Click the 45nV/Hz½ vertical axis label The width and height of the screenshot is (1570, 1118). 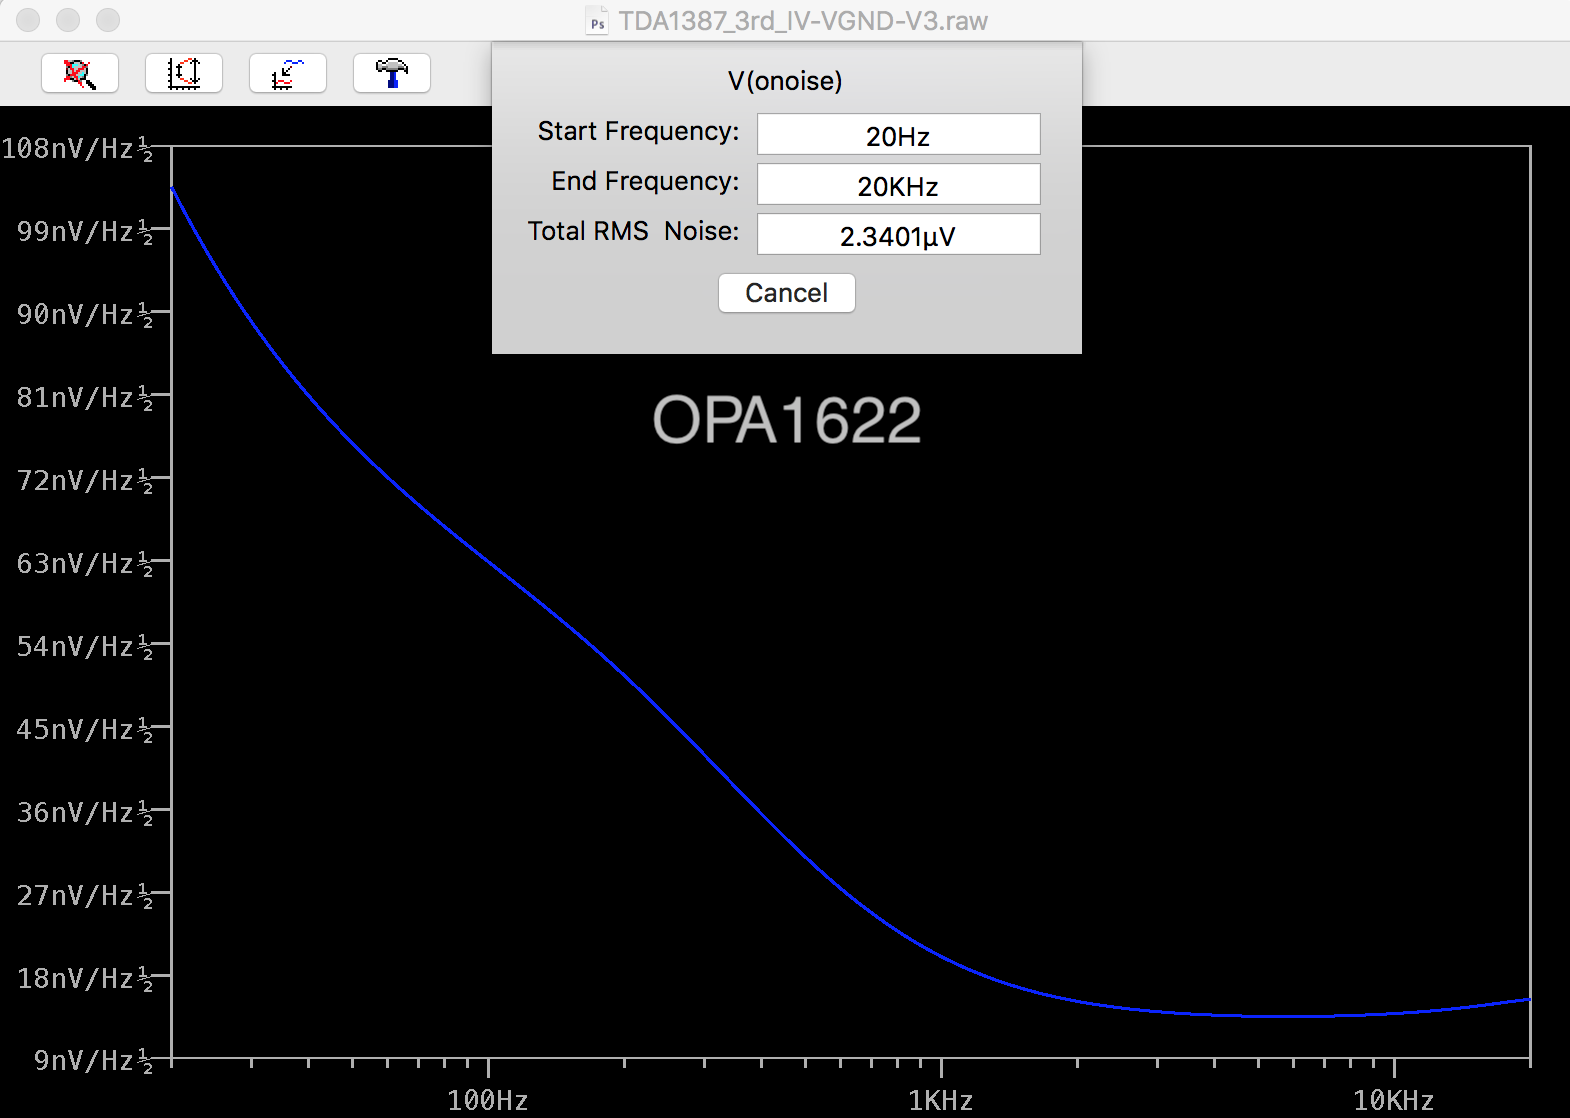[85, 730]
